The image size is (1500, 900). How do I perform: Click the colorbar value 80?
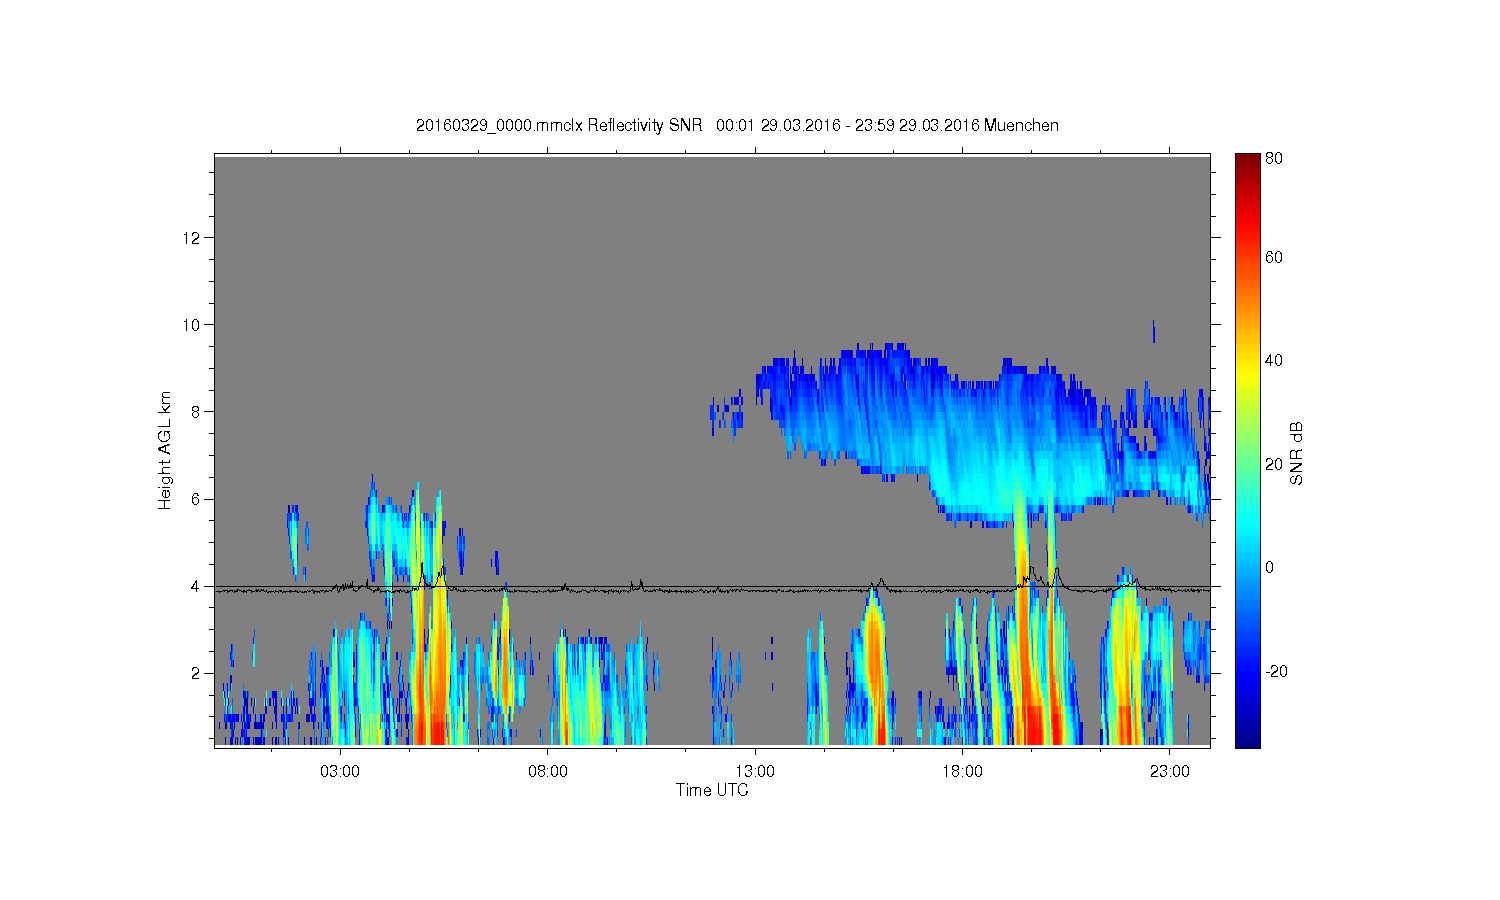tap(1274, 158)
